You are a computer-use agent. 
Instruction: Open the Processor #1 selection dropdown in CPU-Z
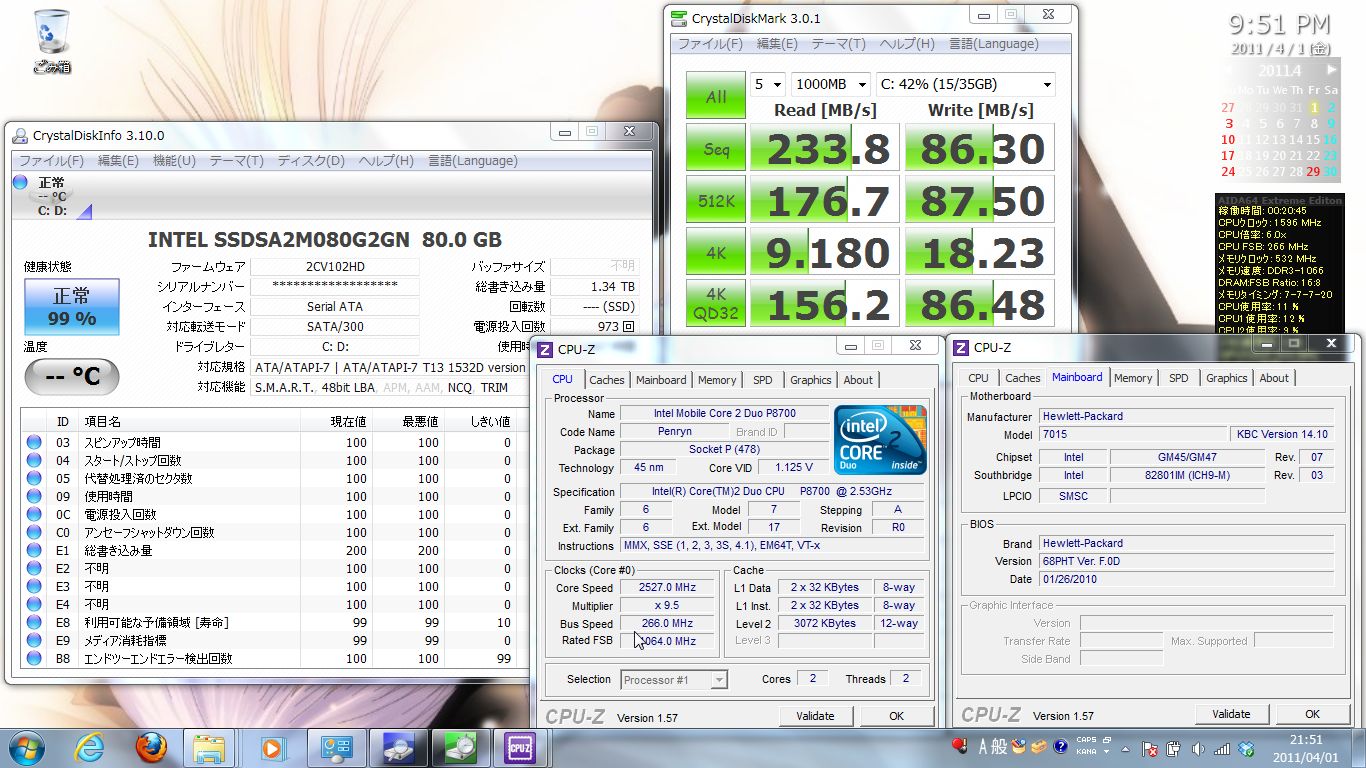click(x=674, y=680)
